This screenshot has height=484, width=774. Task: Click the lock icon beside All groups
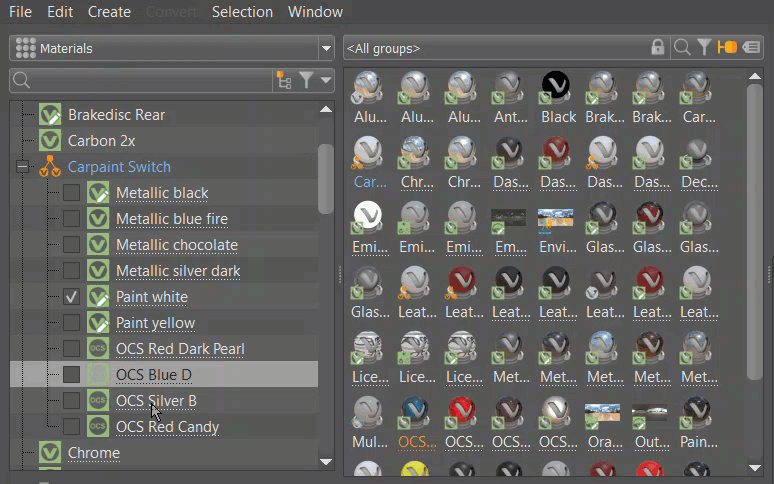coord(658,47)
